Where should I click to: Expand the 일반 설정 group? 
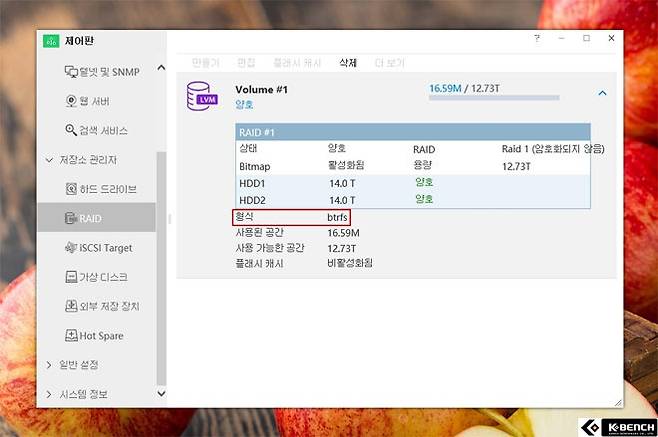point(51,365)
